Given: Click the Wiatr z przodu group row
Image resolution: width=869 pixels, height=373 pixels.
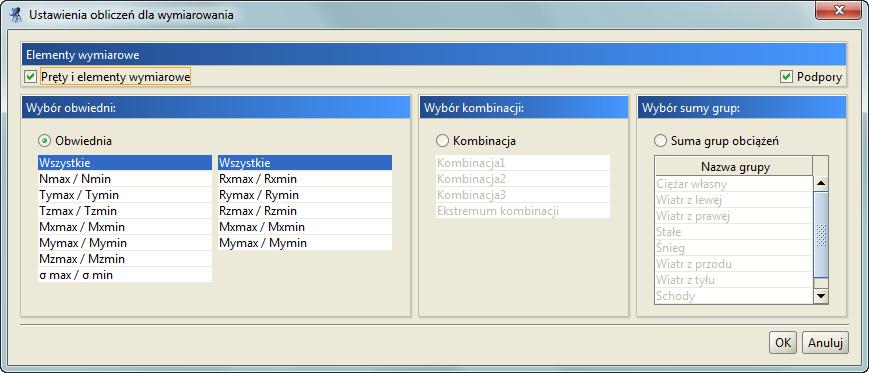Looking at the screenshot, I should tap(734, 264).
